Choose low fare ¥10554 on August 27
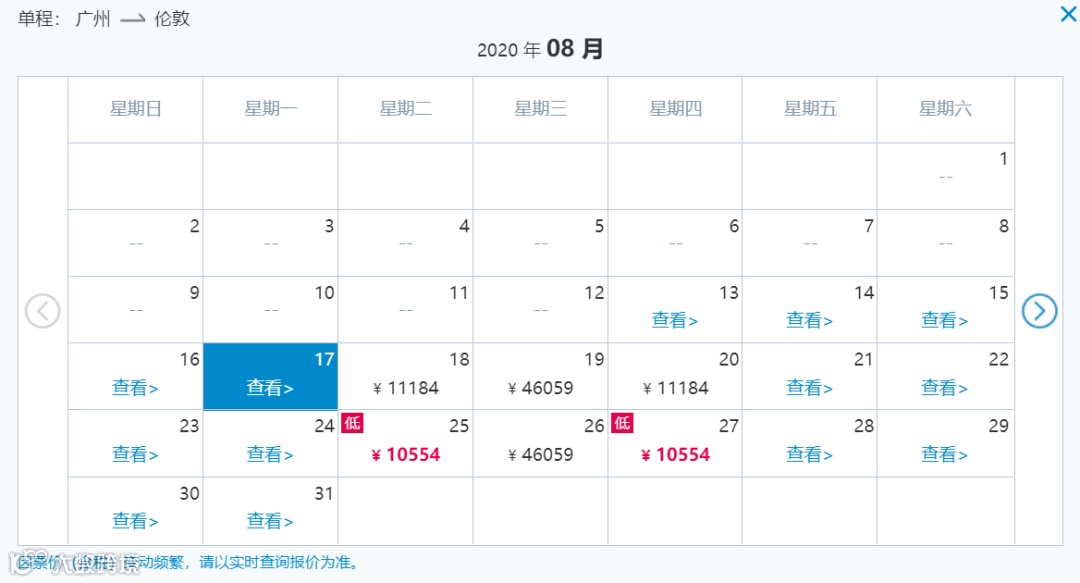The width and height of the screenshot is (1080, 583). click(675, 455)
